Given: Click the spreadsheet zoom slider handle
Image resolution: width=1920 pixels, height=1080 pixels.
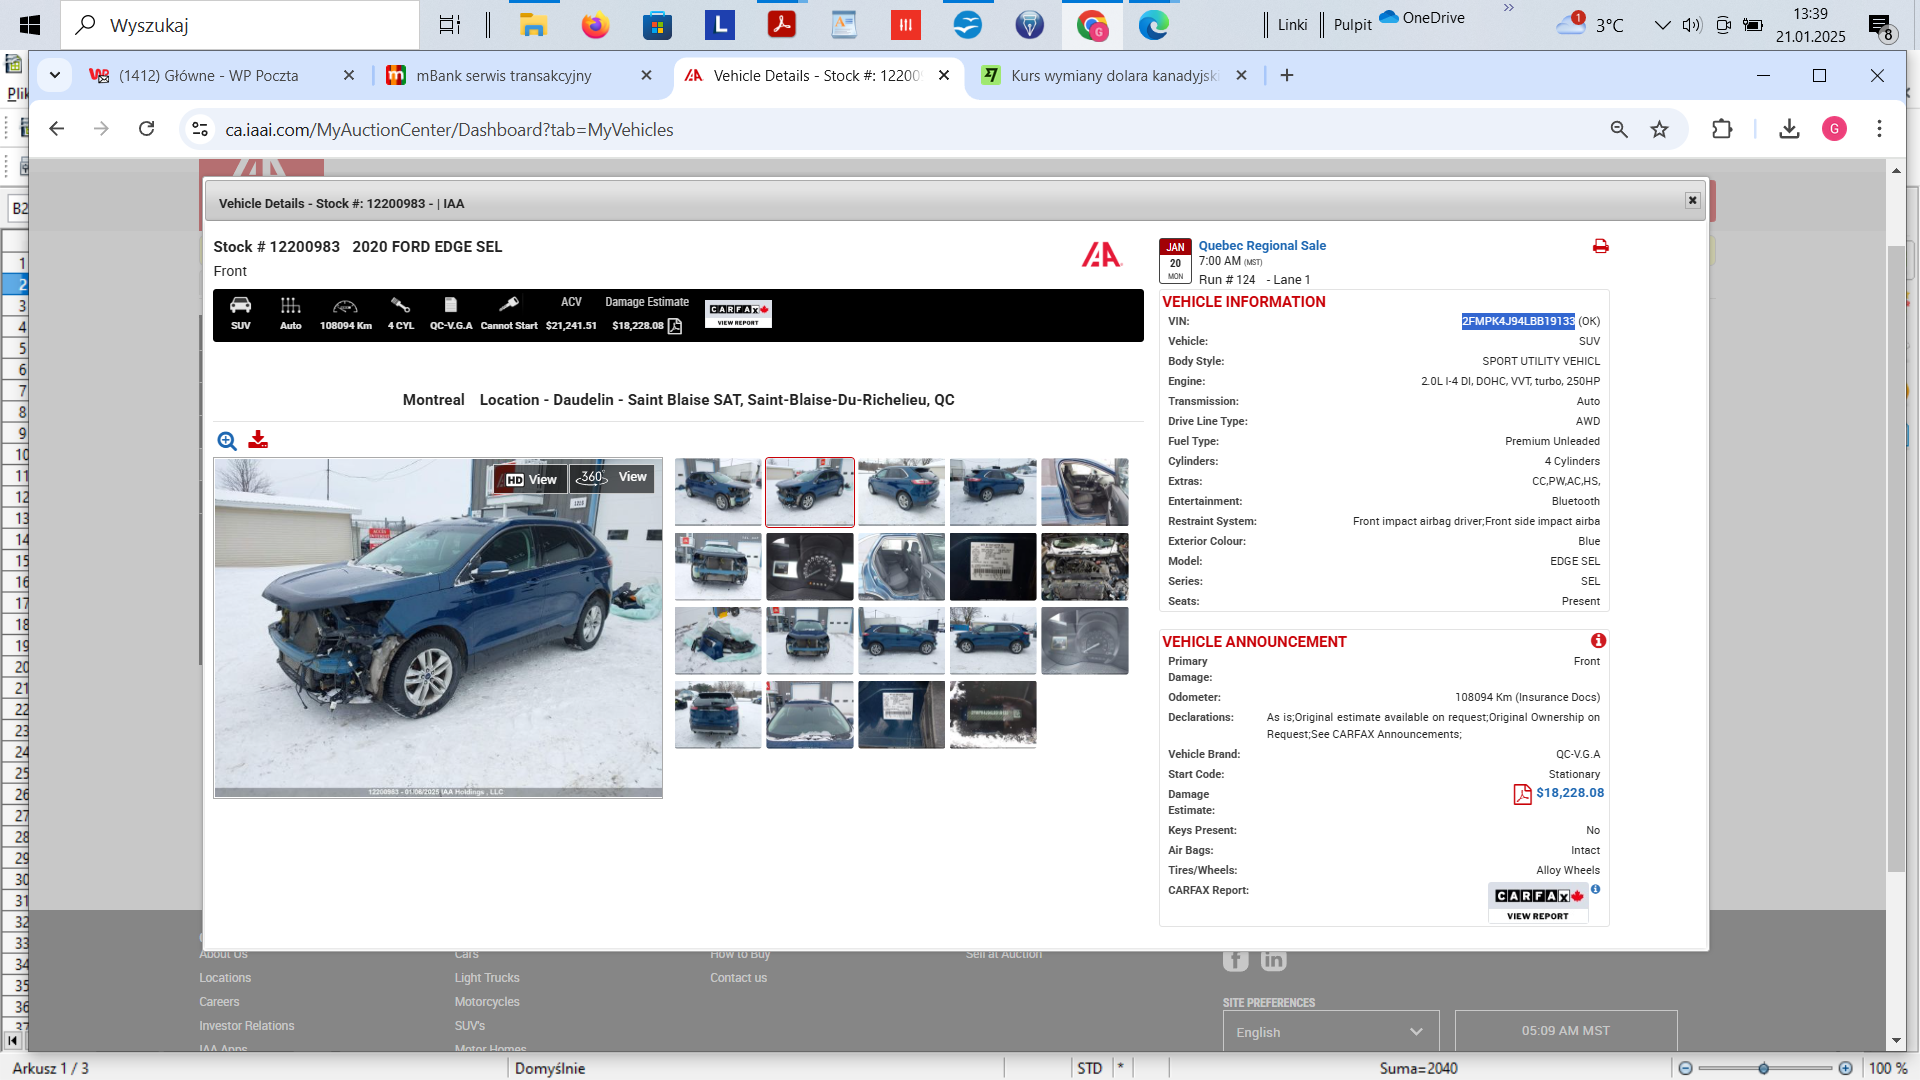Looking at the screenshot, I should (x=1764, y=1069).
